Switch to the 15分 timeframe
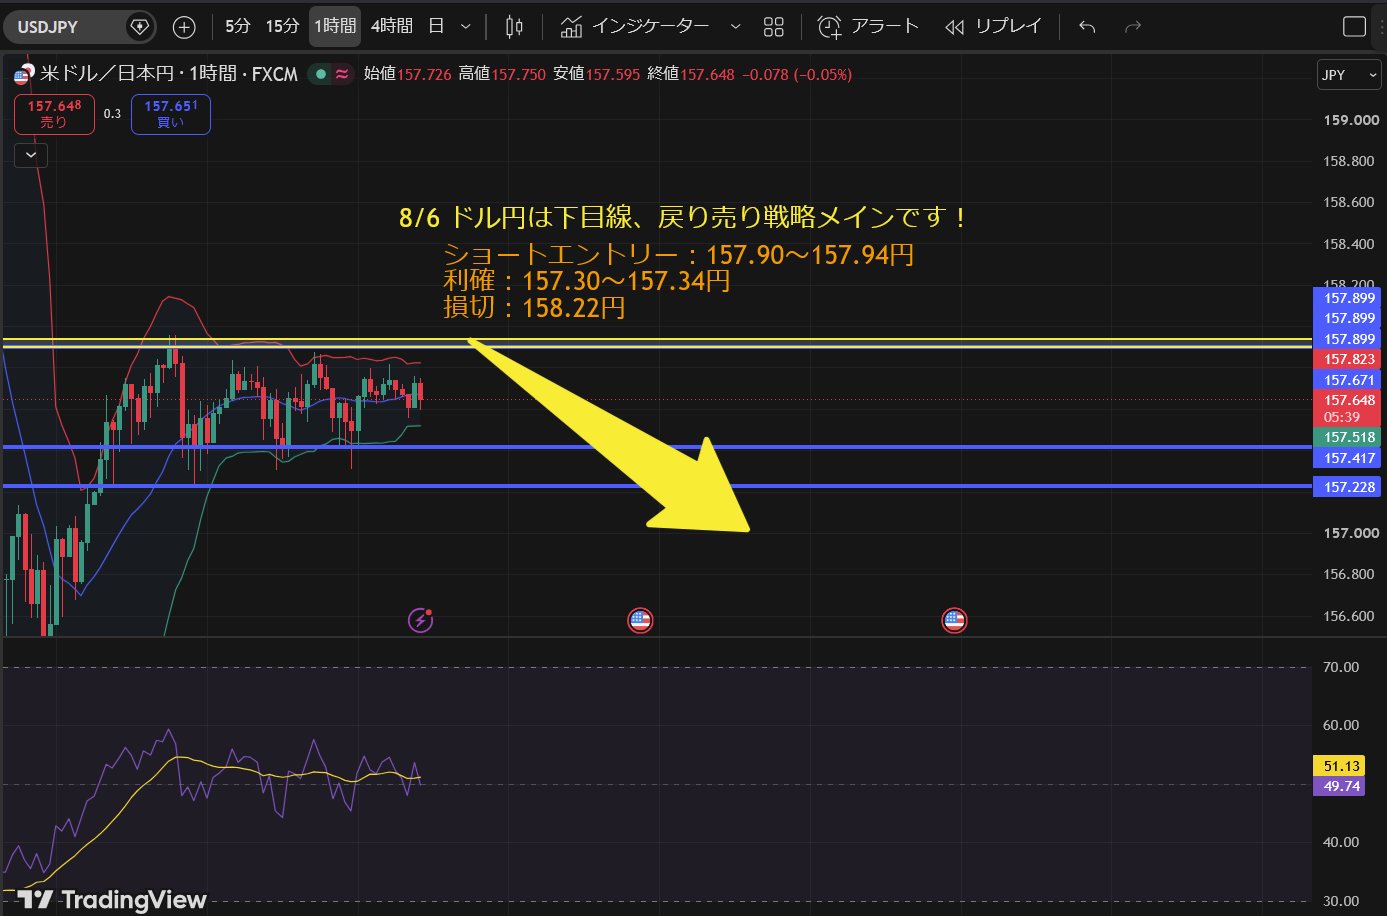 click(x=283, y=26)
